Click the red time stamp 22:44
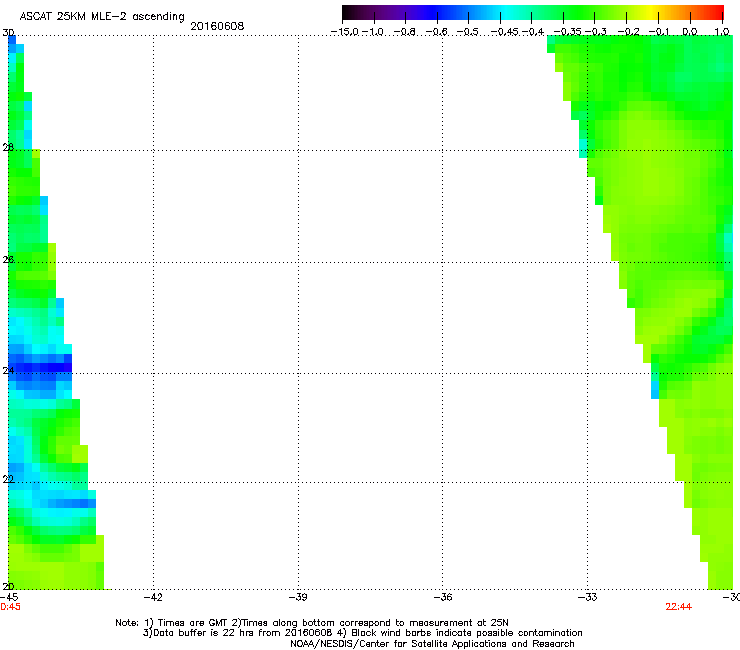 click(679, 607)
